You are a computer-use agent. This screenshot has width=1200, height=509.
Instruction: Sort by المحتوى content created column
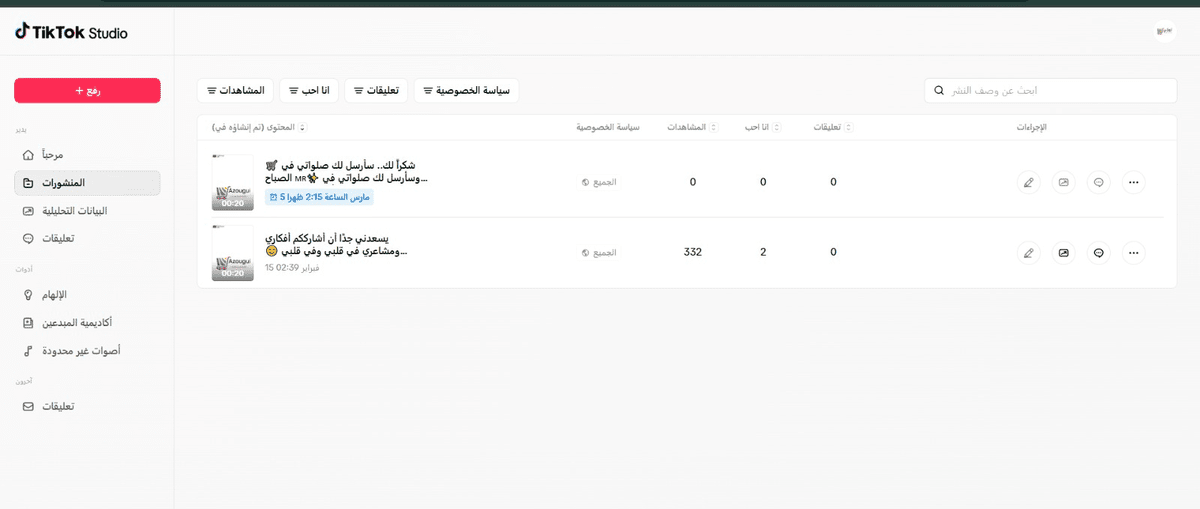260,128
